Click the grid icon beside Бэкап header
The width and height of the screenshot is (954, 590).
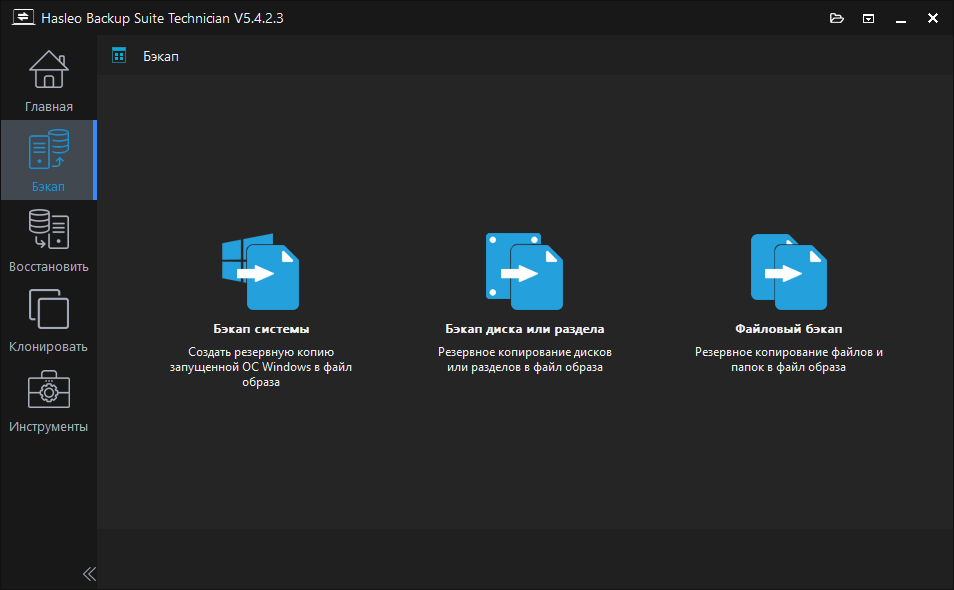click(119, 55)
